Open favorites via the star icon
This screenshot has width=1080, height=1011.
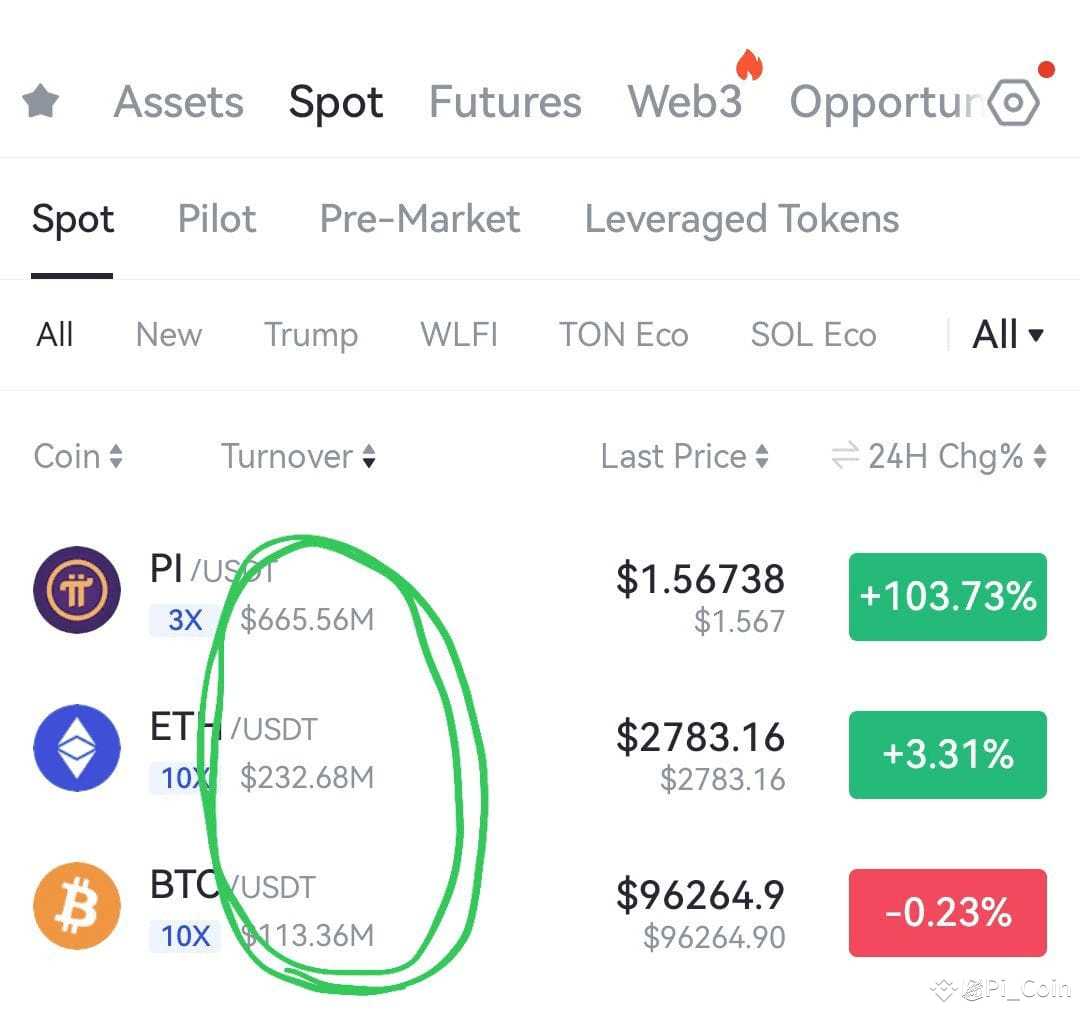(41, 101)
